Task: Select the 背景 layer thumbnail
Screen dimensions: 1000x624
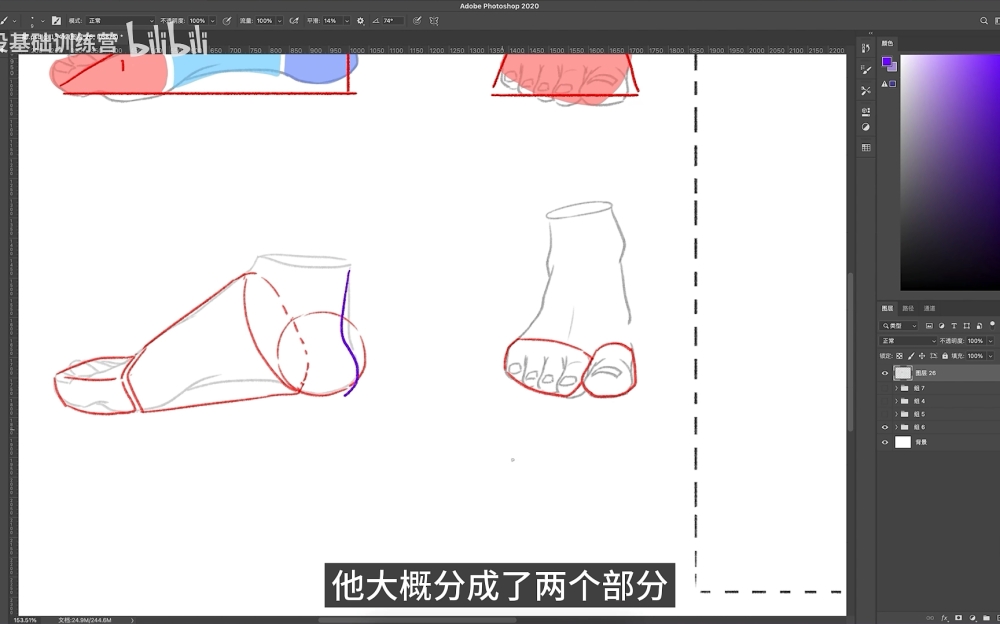Action: 903,442
